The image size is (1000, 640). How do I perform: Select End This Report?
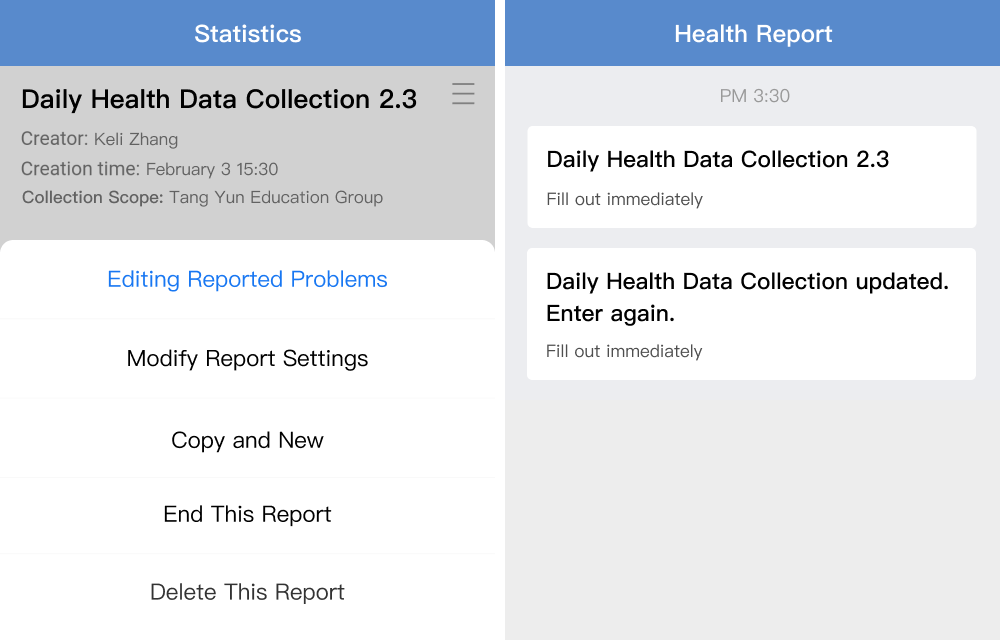pyautogui.click(x=247, y=514)
